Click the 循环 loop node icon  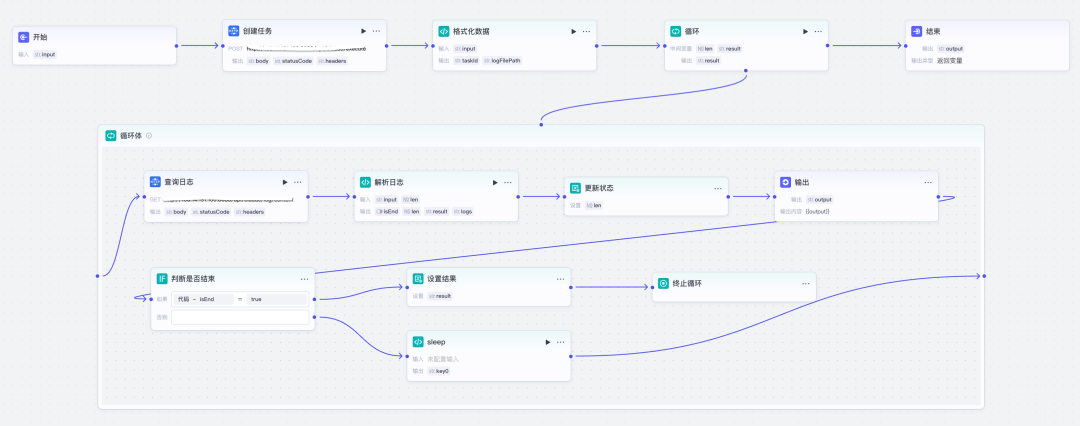[676, 31]
